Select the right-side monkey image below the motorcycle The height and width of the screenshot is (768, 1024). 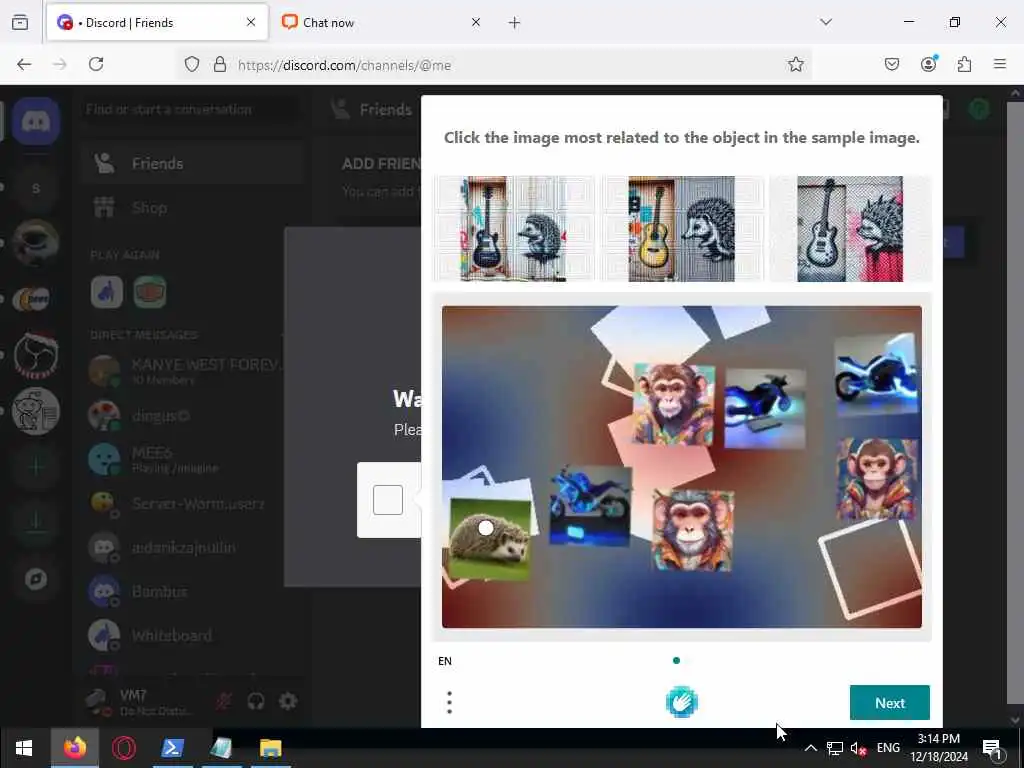878,479
